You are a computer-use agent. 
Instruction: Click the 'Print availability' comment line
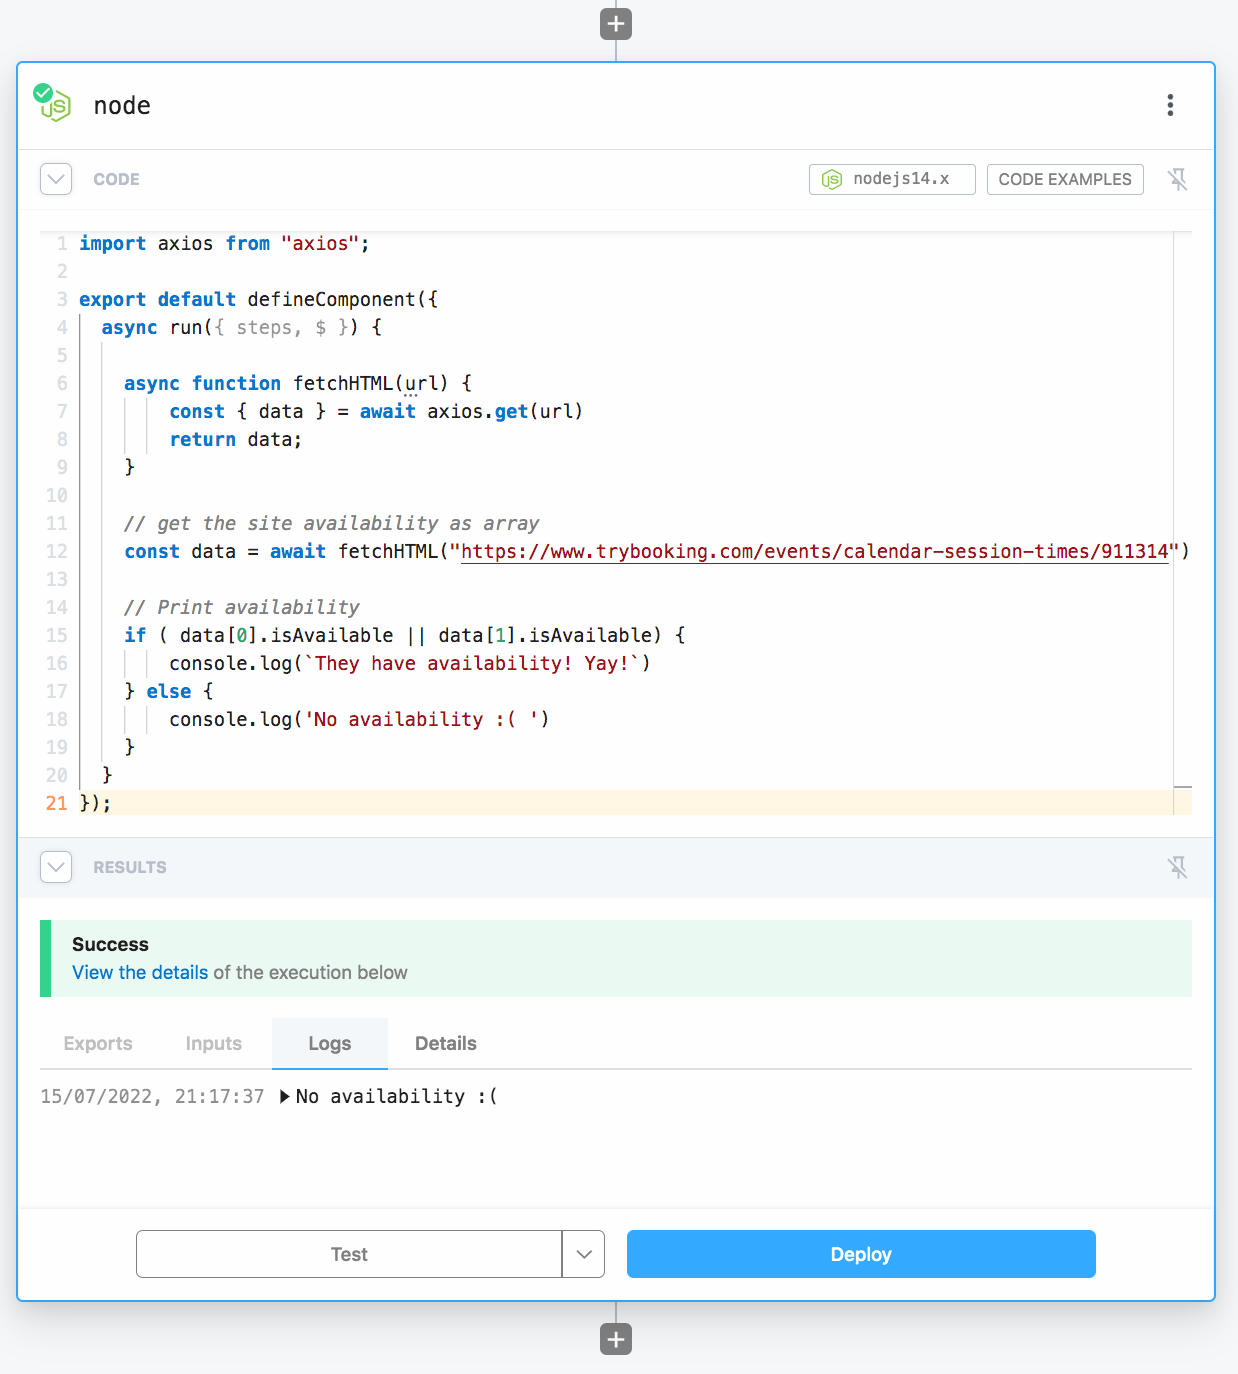(x=241, y=607)
